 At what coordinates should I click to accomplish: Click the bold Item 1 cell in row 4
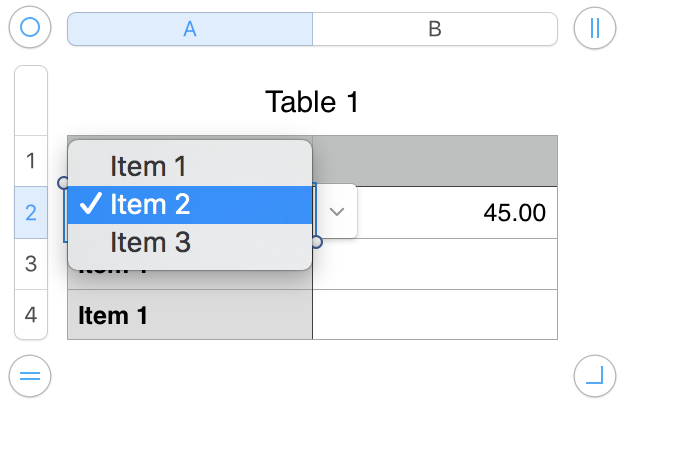(189, 315)
